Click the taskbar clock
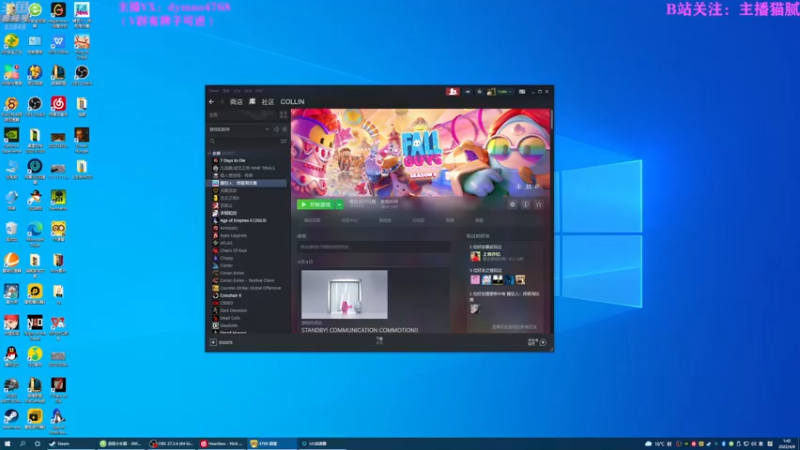Image resolution: width=800 pixels, height=450 pixels. (x=789, y=444)
